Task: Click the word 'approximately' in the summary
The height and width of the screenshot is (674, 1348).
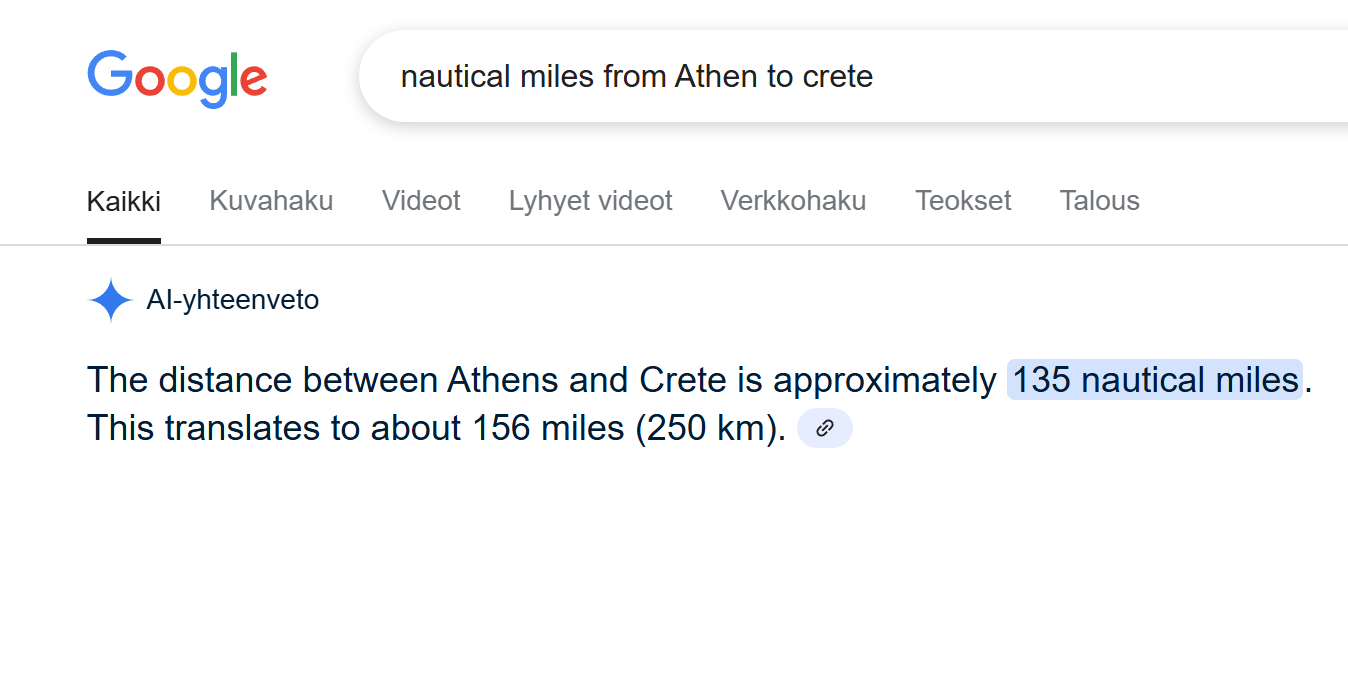Action: [x=885, y=382]
